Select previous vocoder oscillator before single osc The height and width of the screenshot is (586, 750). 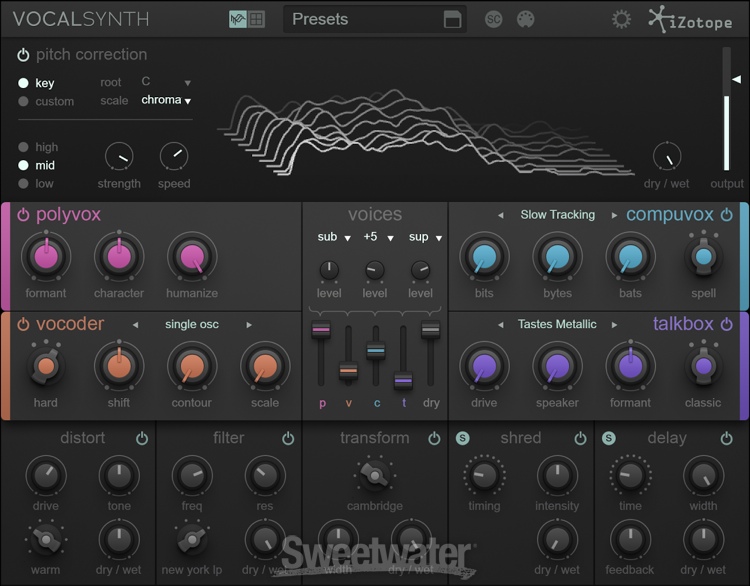[135, 325]
